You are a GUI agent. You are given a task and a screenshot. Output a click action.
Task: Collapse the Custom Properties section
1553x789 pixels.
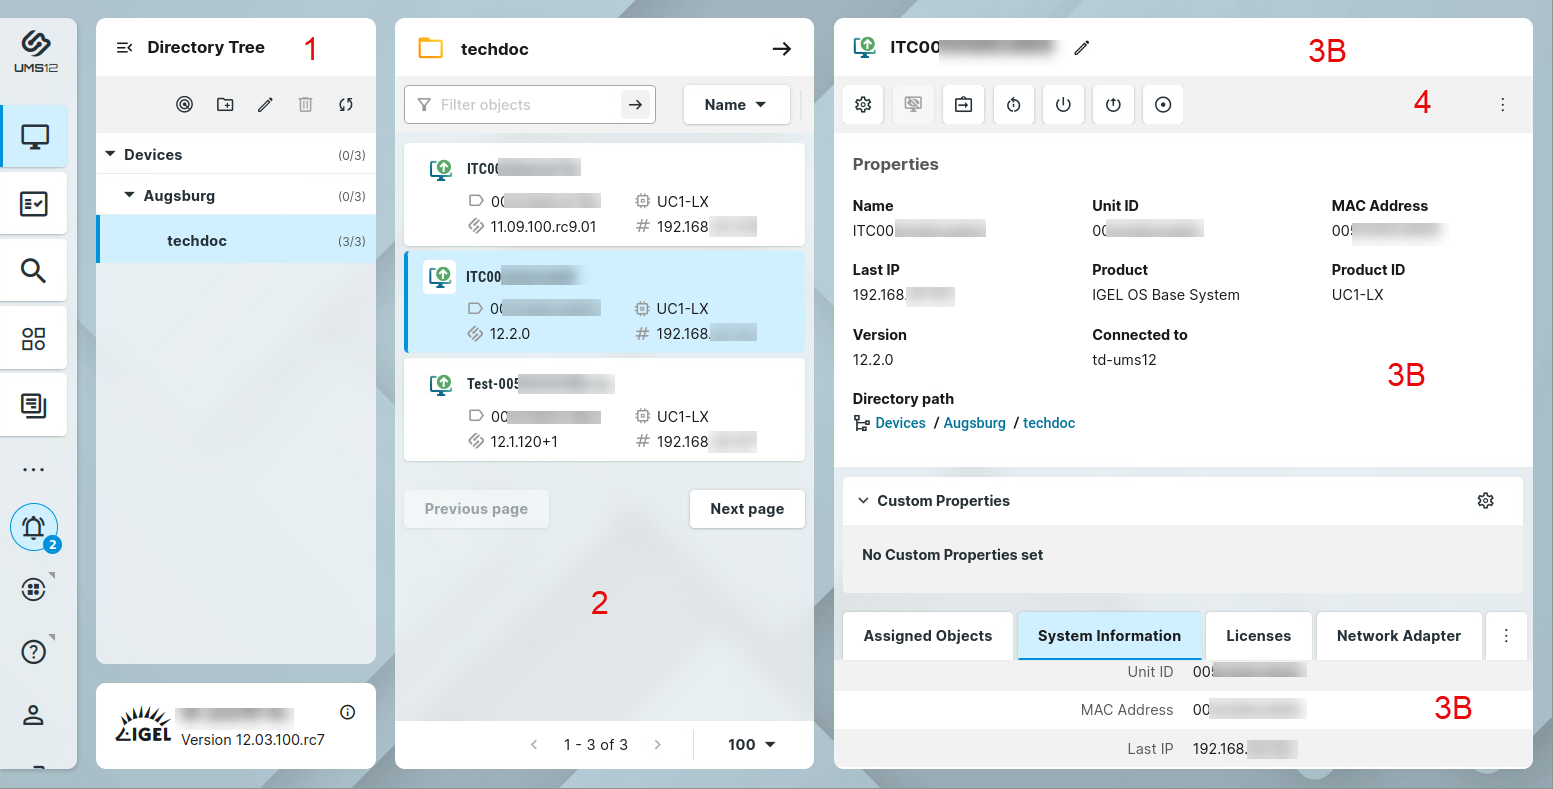click(x=863, y=501)
